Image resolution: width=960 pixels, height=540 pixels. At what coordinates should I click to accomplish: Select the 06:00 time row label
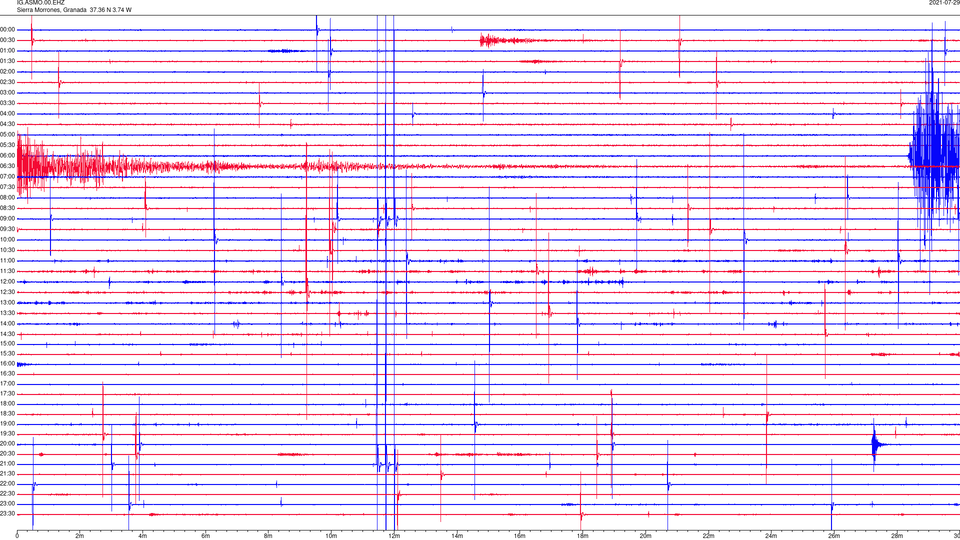point(7,156)
